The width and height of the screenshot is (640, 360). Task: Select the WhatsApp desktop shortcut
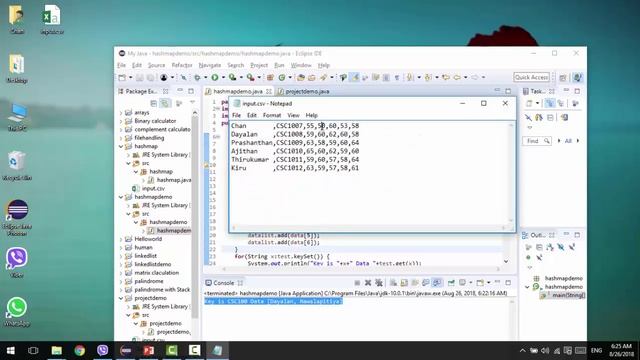(17, 311)
